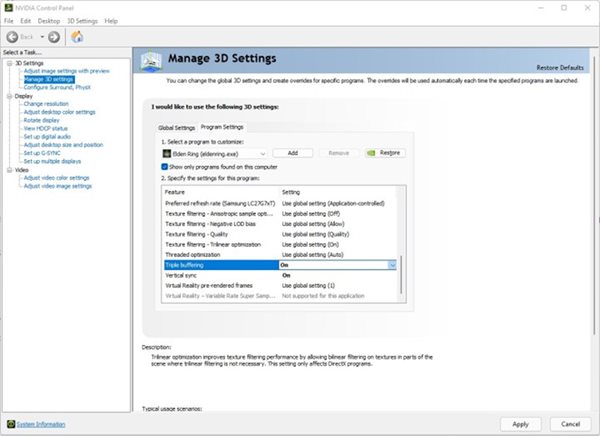Screen dimensions: 600x436
Task: Select Virtual Reality pre-rendered frames row
Action: (x=280, y=286)
